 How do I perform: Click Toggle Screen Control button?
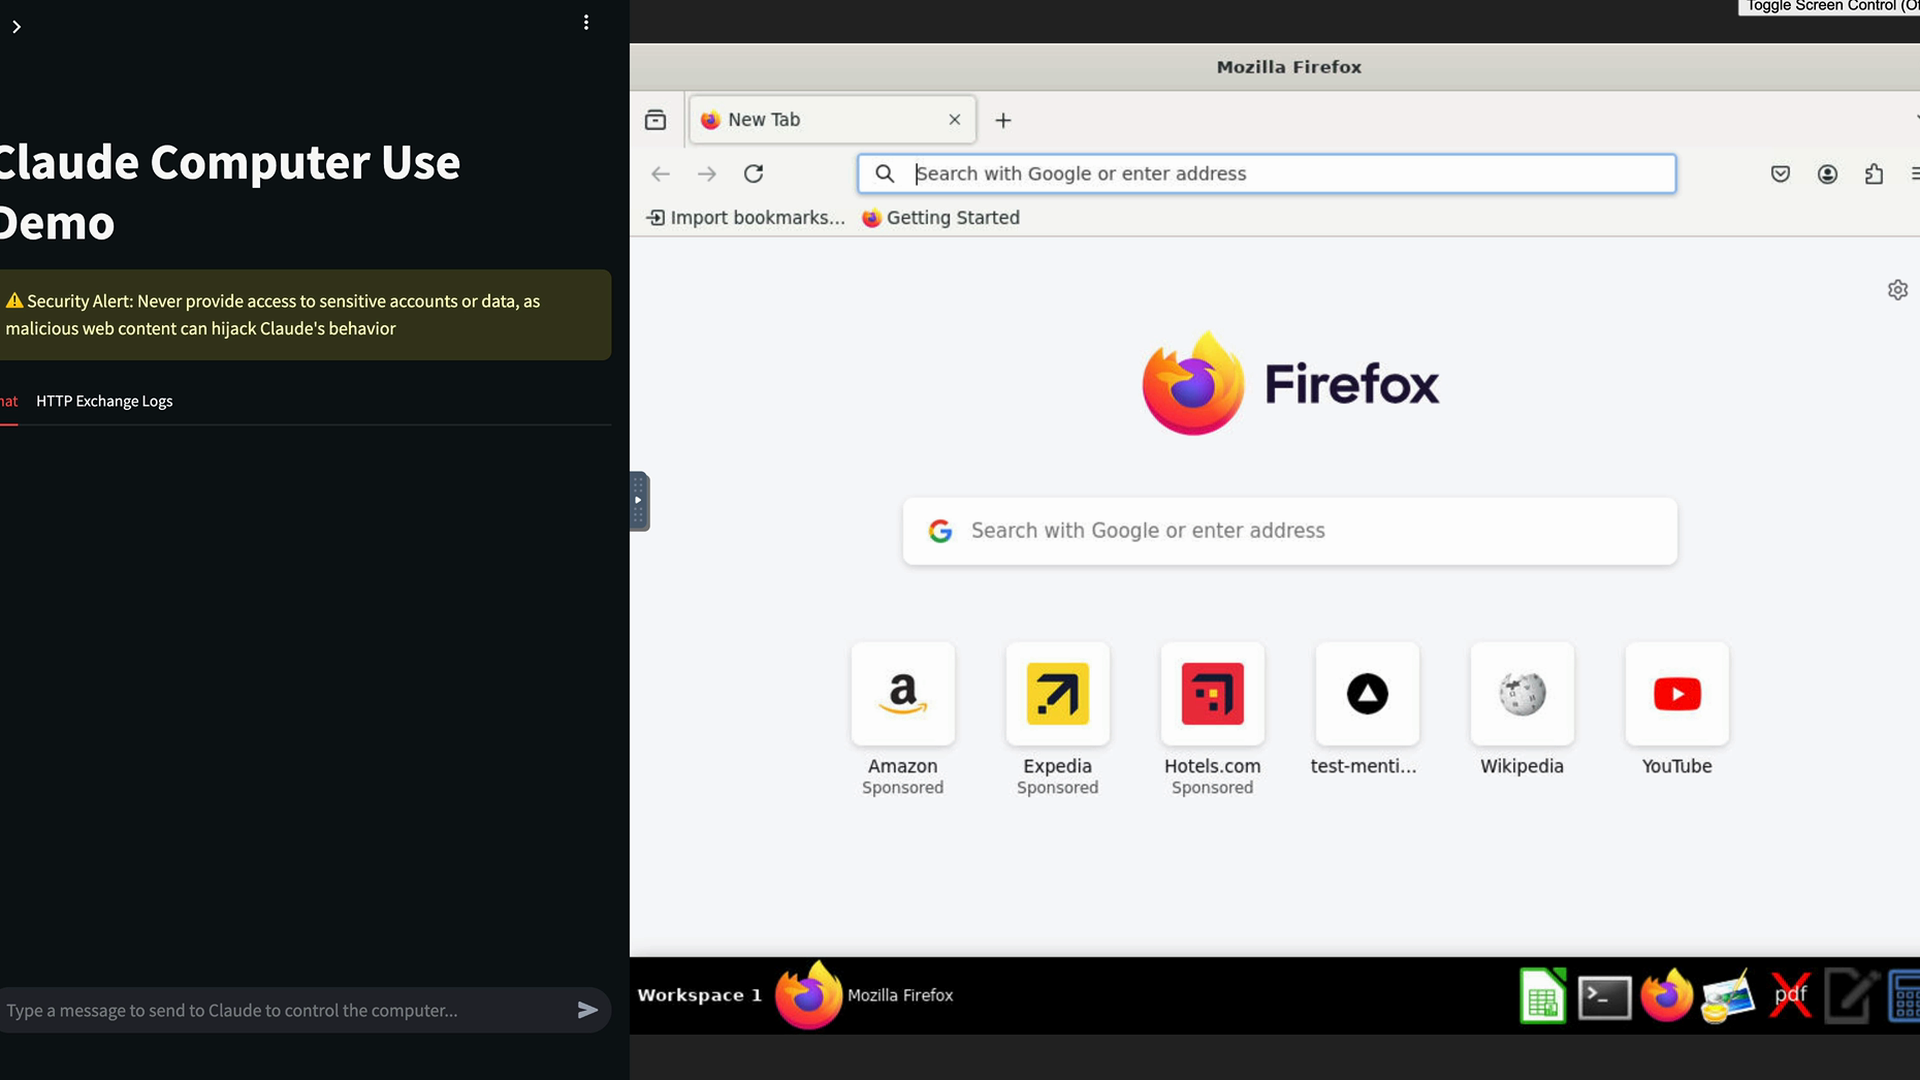[x=1830, y=7]
